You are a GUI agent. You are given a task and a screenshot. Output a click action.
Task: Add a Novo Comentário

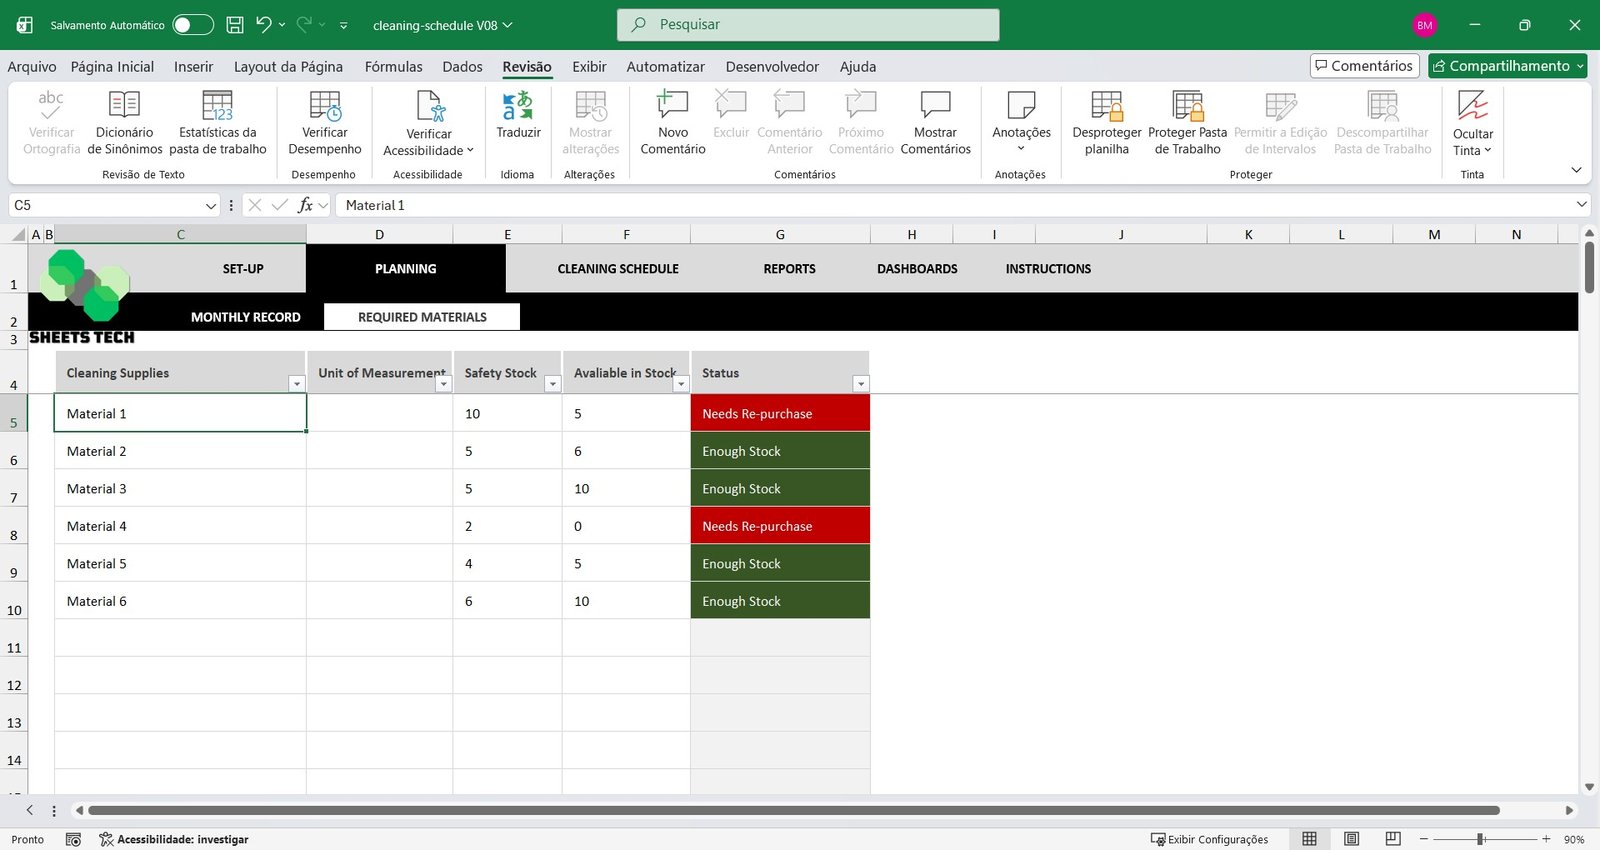[672, 106]
